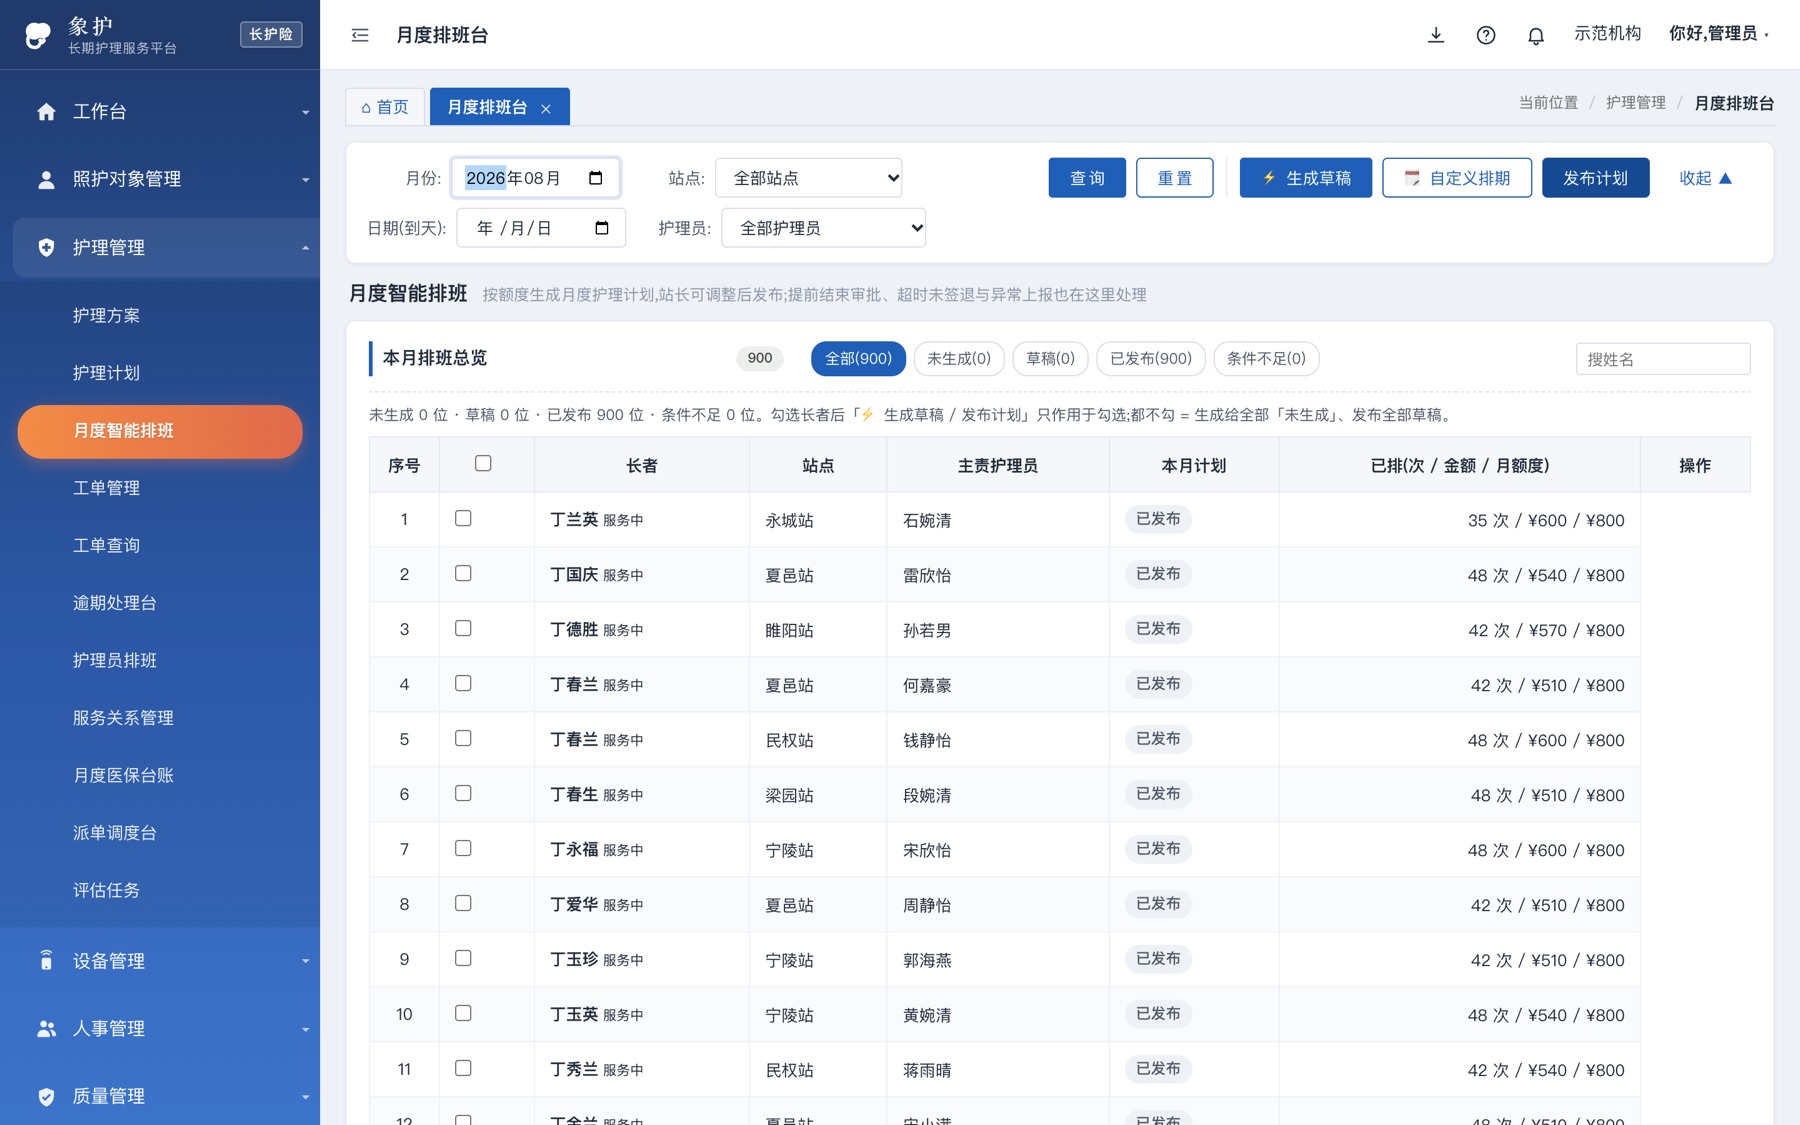
Task: Tick the checkbox for 丁永福
Action: coord(463,848)
